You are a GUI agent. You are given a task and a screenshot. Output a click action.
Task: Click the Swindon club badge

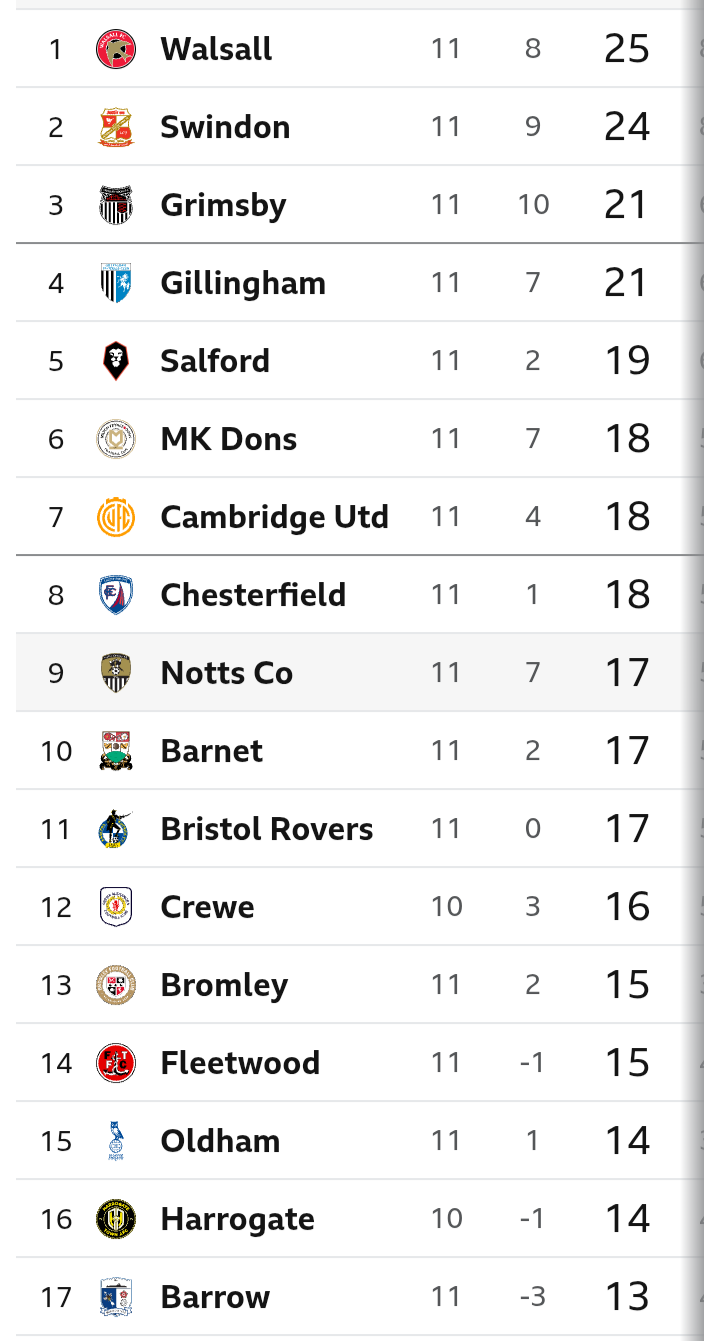pyautogui.click(x=116, y=127)
